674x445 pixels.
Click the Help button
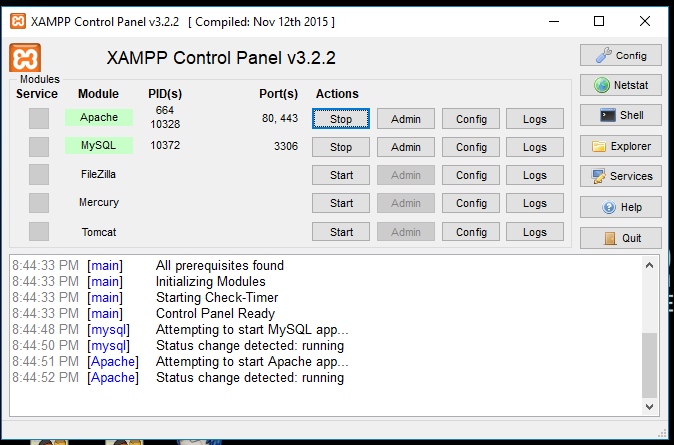(x=621, y=207)
